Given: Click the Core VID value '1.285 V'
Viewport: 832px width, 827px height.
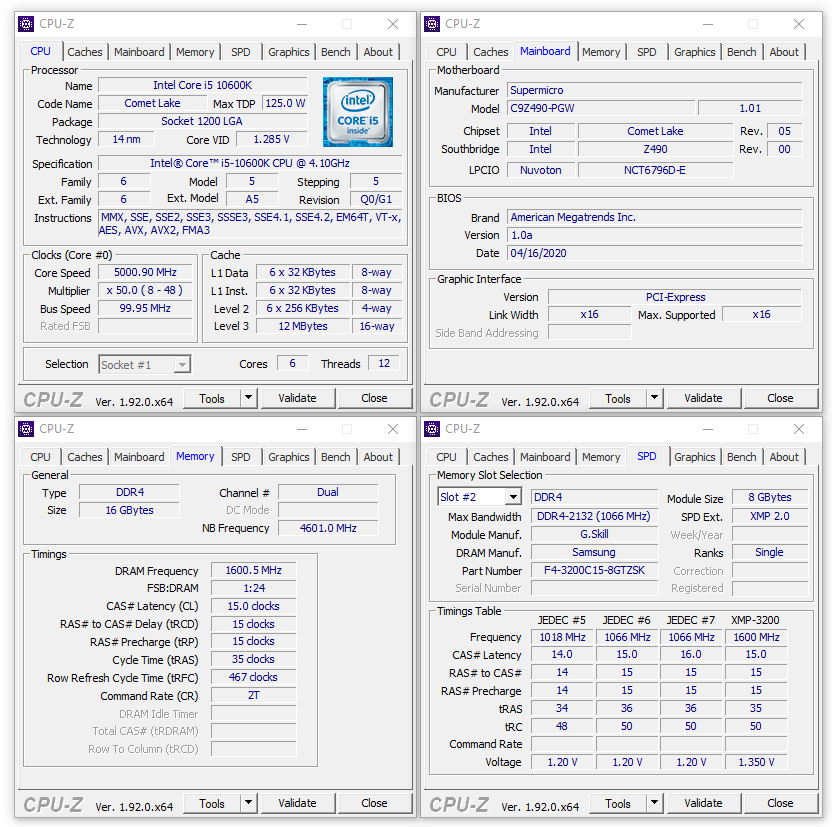Looking at the screenshot, I should [272, 140].
